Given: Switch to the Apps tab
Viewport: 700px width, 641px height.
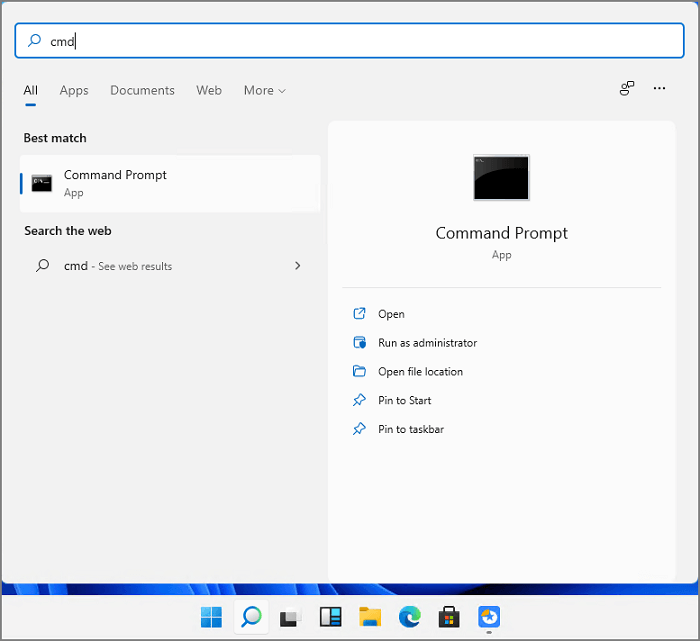Looking at the screenshot, I should tap(74, 90).
